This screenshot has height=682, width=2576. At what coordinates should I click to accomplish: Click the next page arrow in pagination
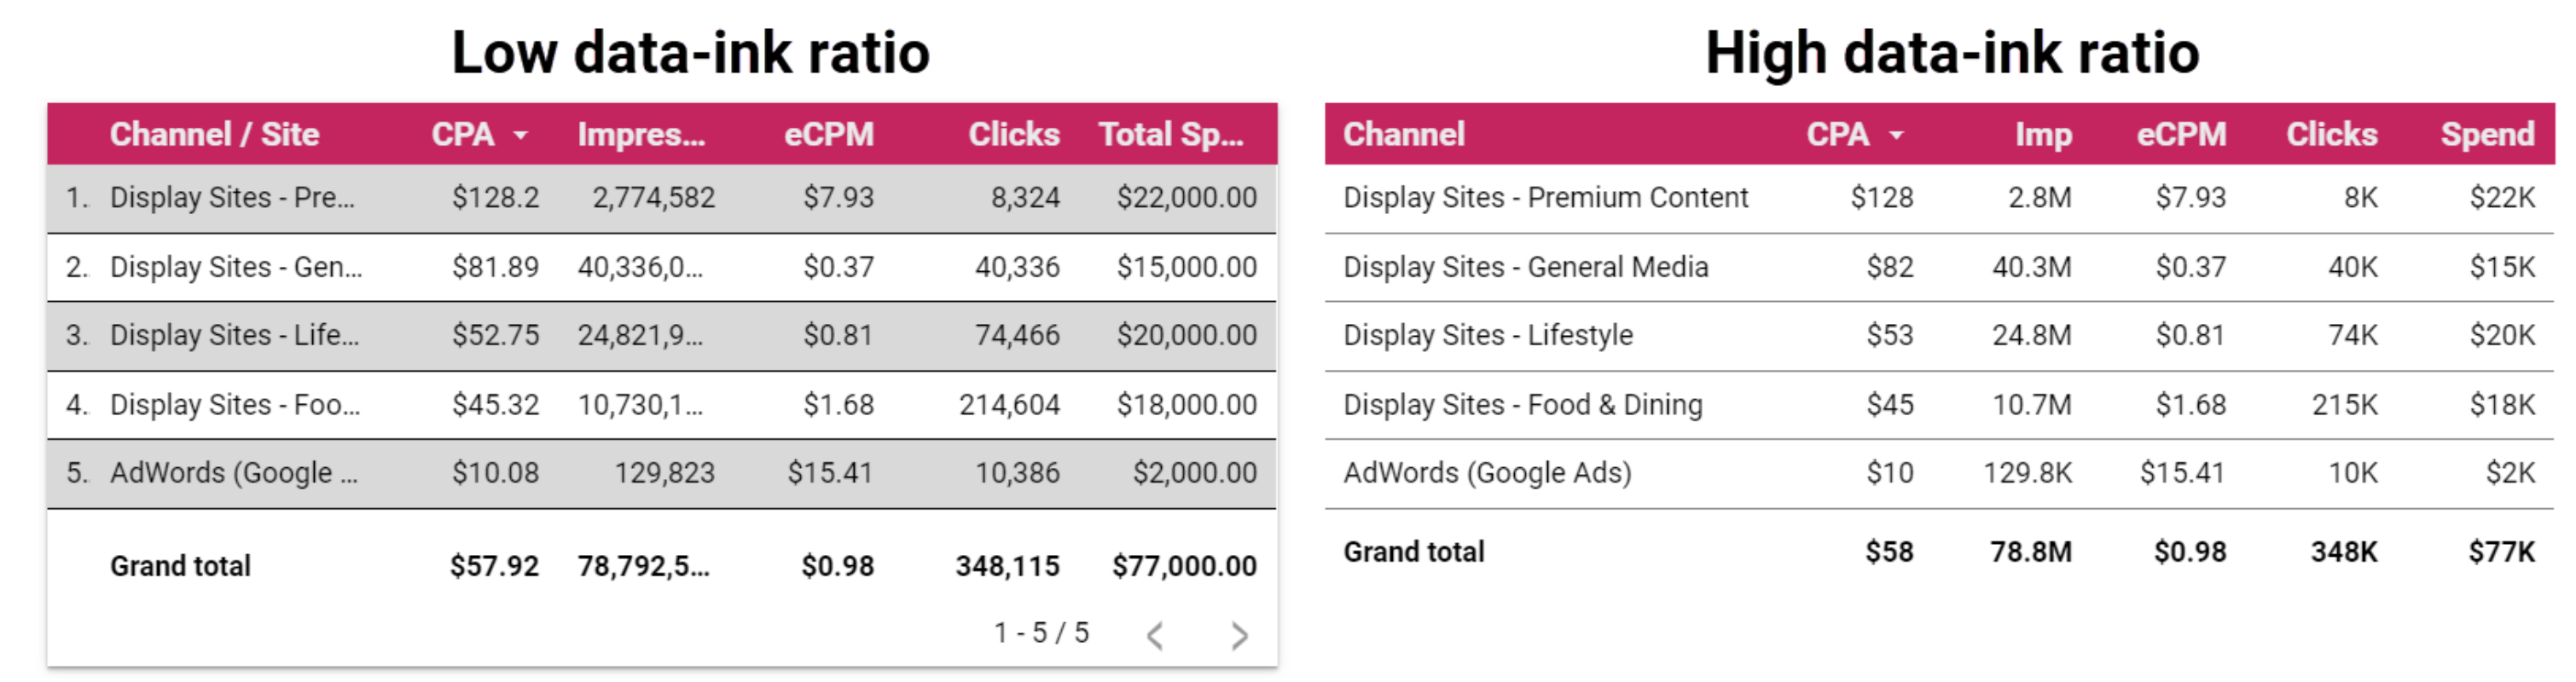(x=1239, y=636)
